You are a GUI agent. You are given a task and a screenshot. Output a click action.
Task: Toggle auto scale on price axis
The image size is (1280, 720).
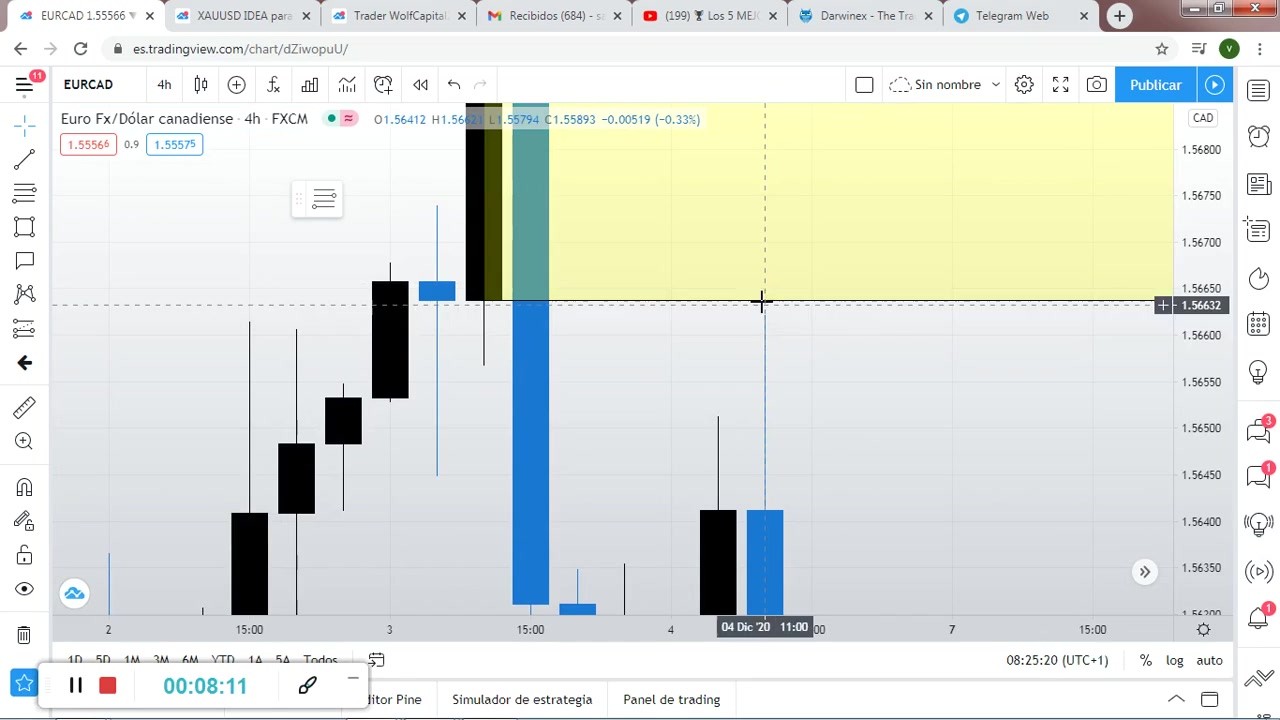pyautogui.click(x=1209, y=660)
